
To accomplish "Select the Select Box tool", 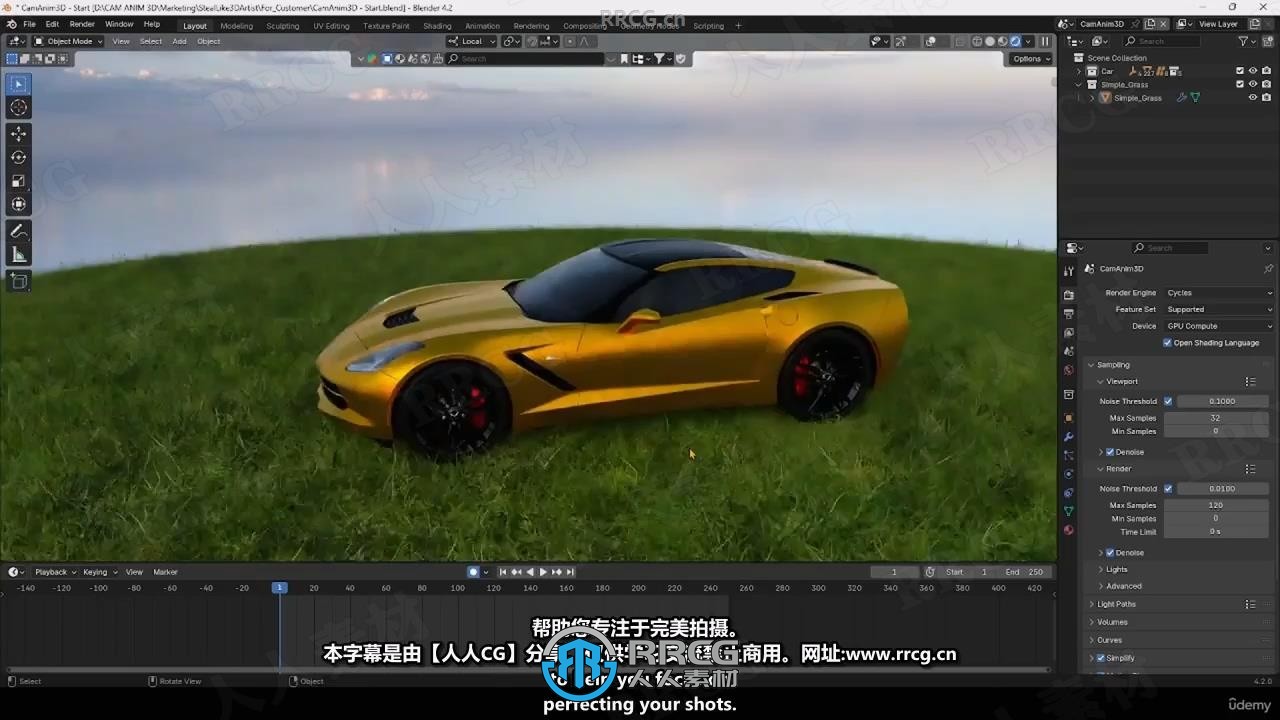I will point(18,84).
